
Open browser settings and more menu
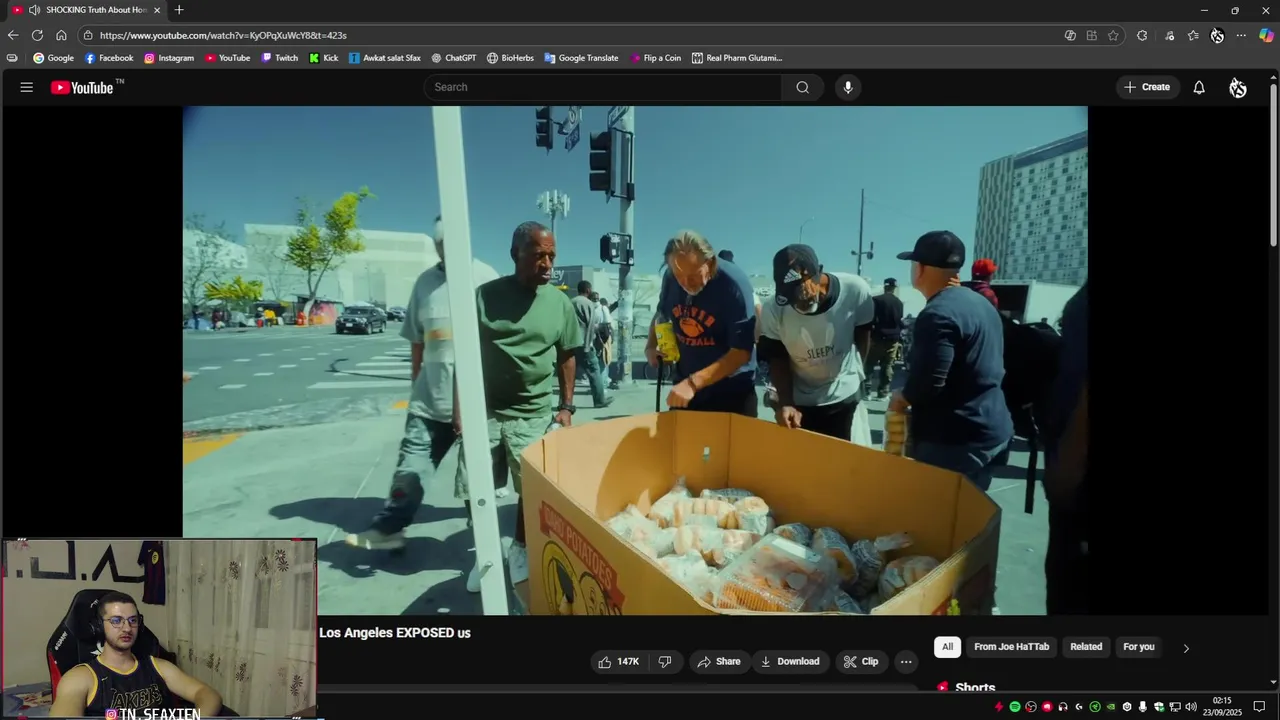[1241, 35]
